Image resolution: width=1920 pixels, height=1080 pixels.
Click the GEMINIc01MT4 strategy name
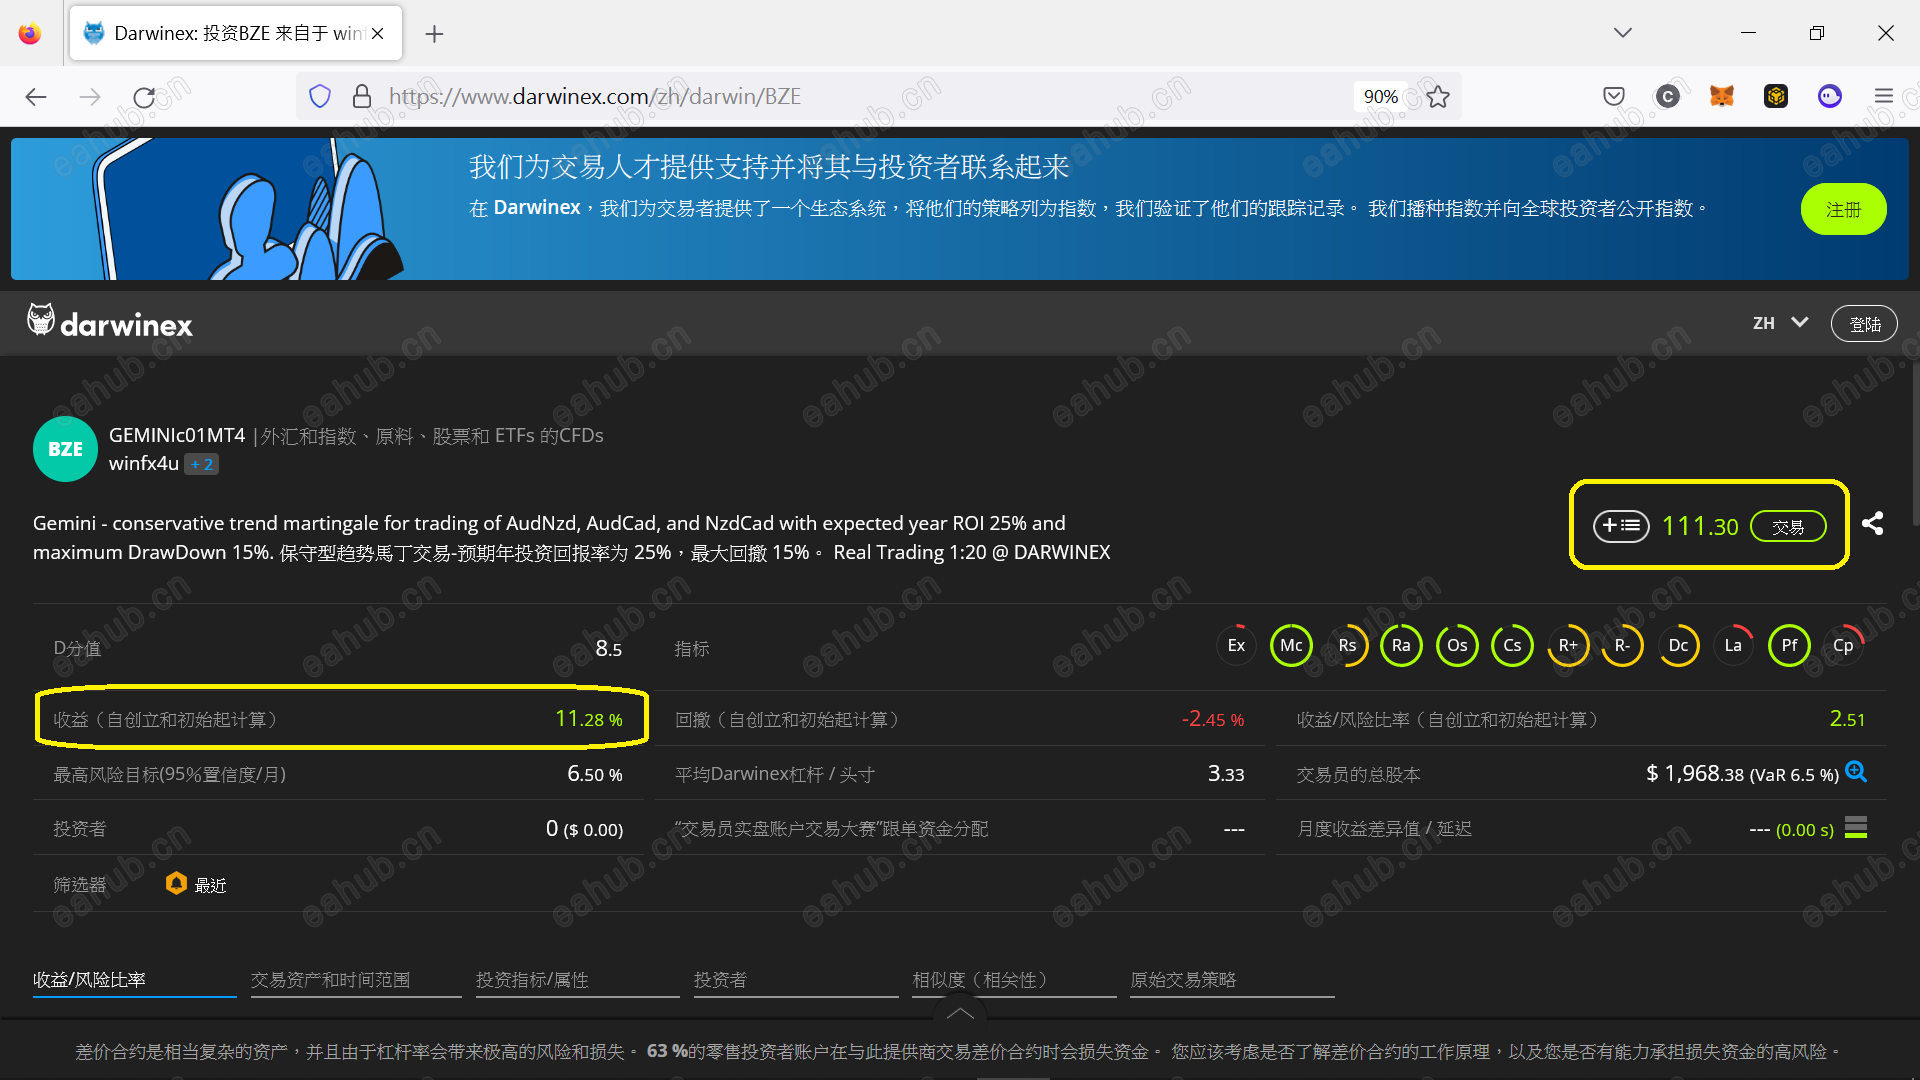[x=177, y=435]
